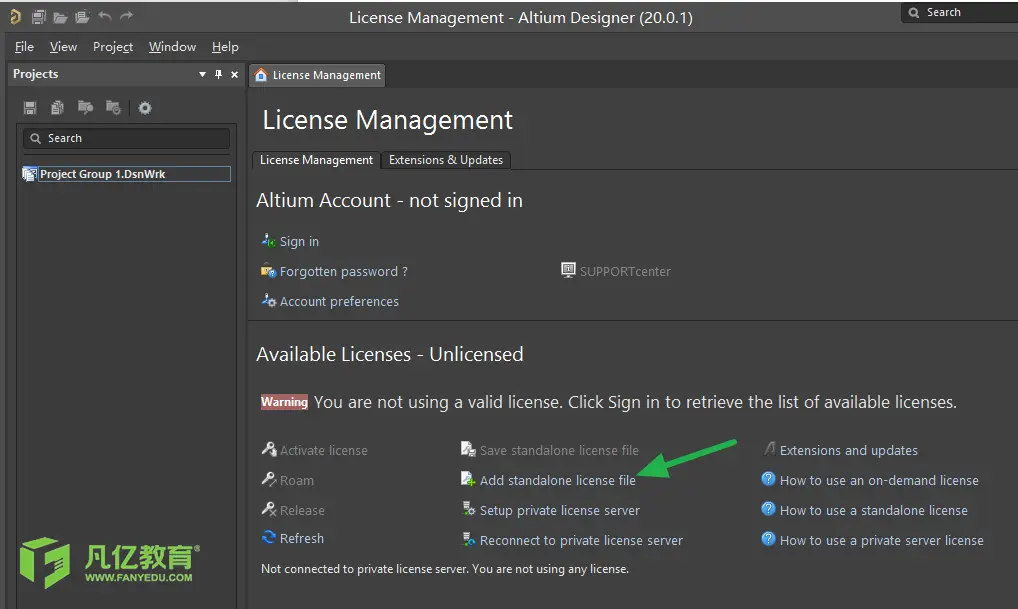Screen dimensions: 1018x609
Task: Click the project folder options icon in Projects panel
Action: click(113, 108)
